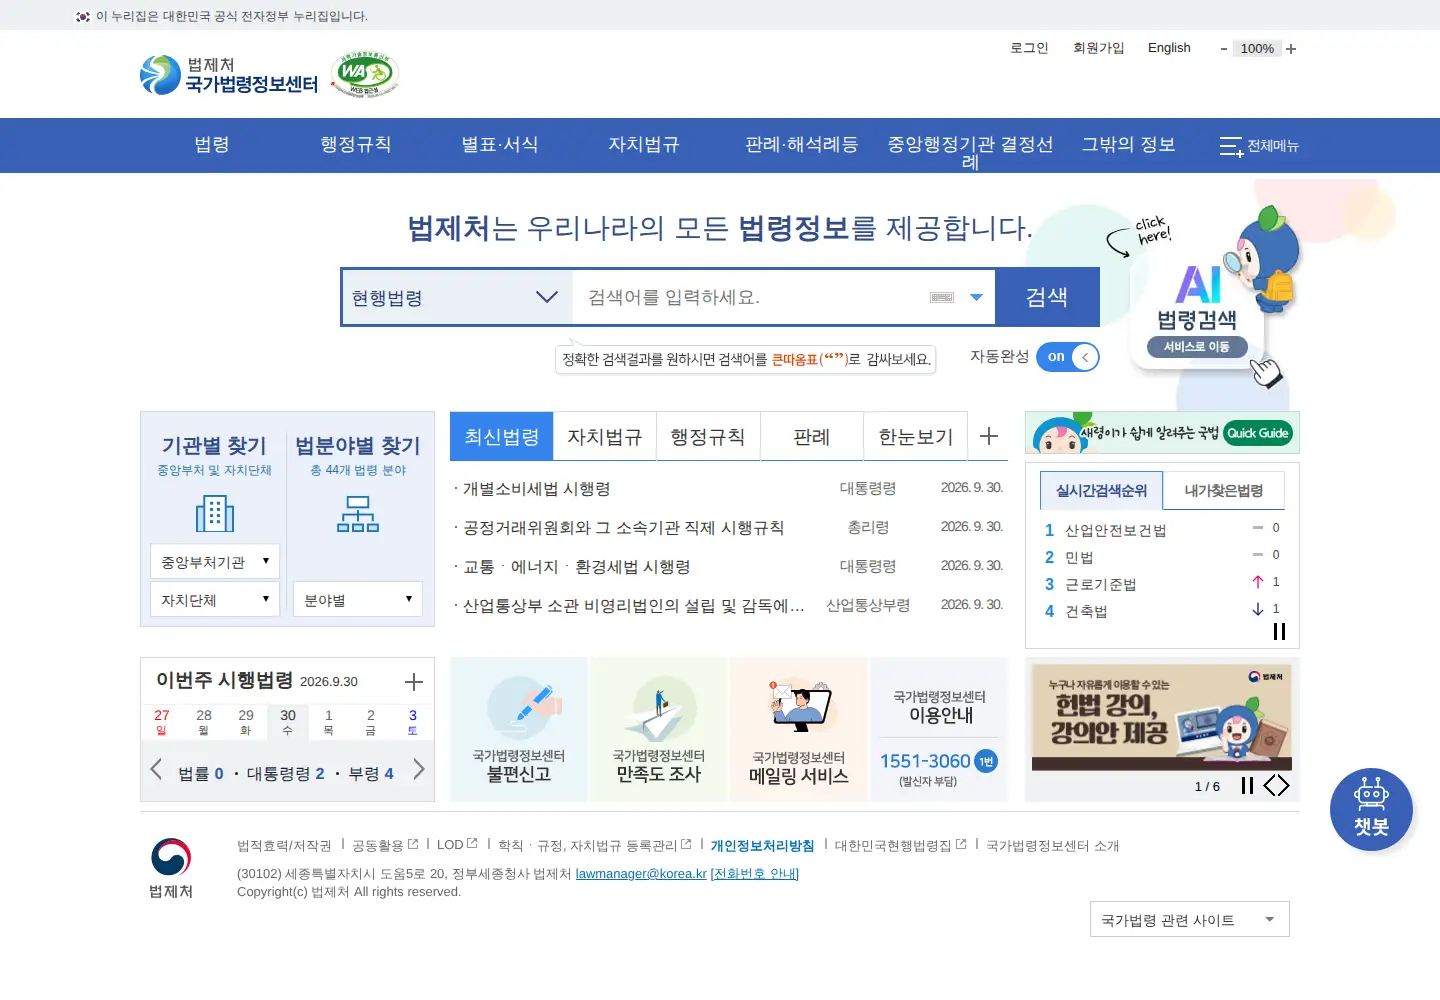The width and height of the screenshot is (1440, 1000).
Task: Click the search keyword input field
Action: 750,297
